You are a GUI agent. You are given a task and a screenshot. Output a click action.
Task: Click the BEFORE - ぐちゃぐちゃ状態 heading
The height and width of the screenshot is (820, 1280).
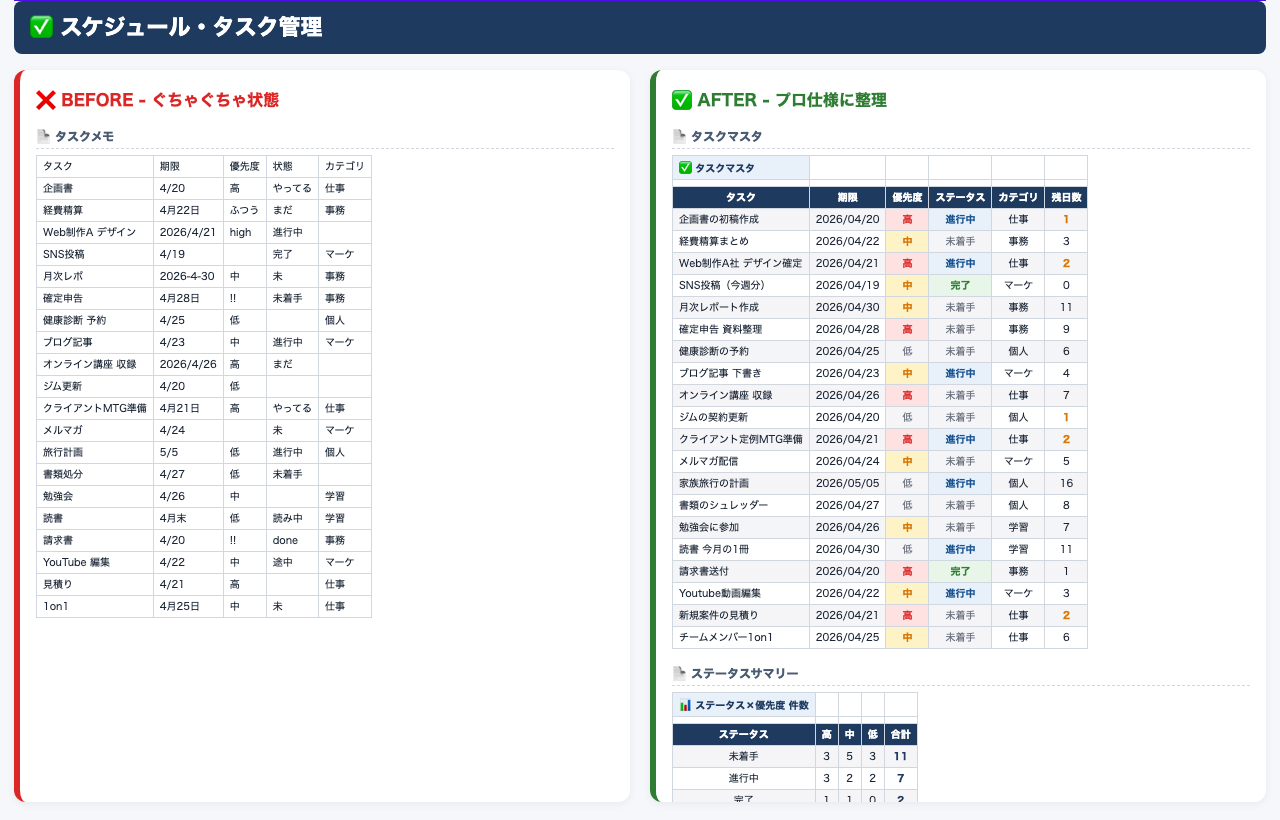click(170, 100)
